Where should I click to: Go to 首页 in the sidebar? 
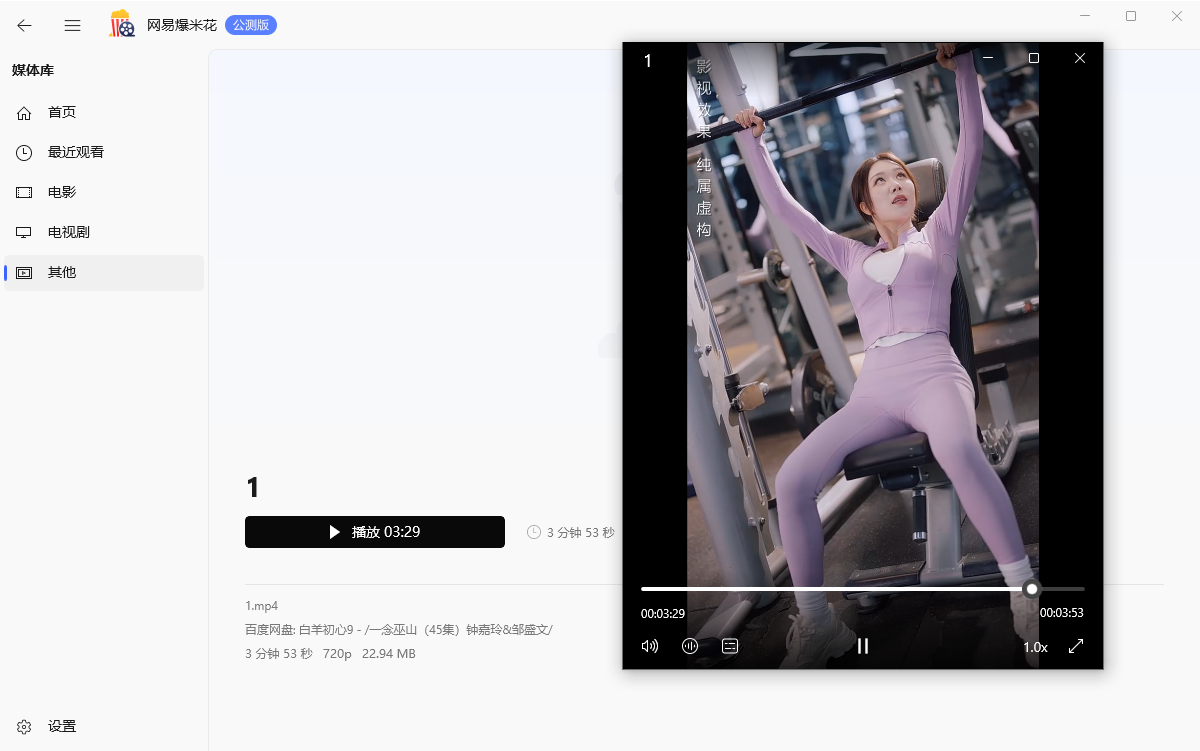pos(62,113)
